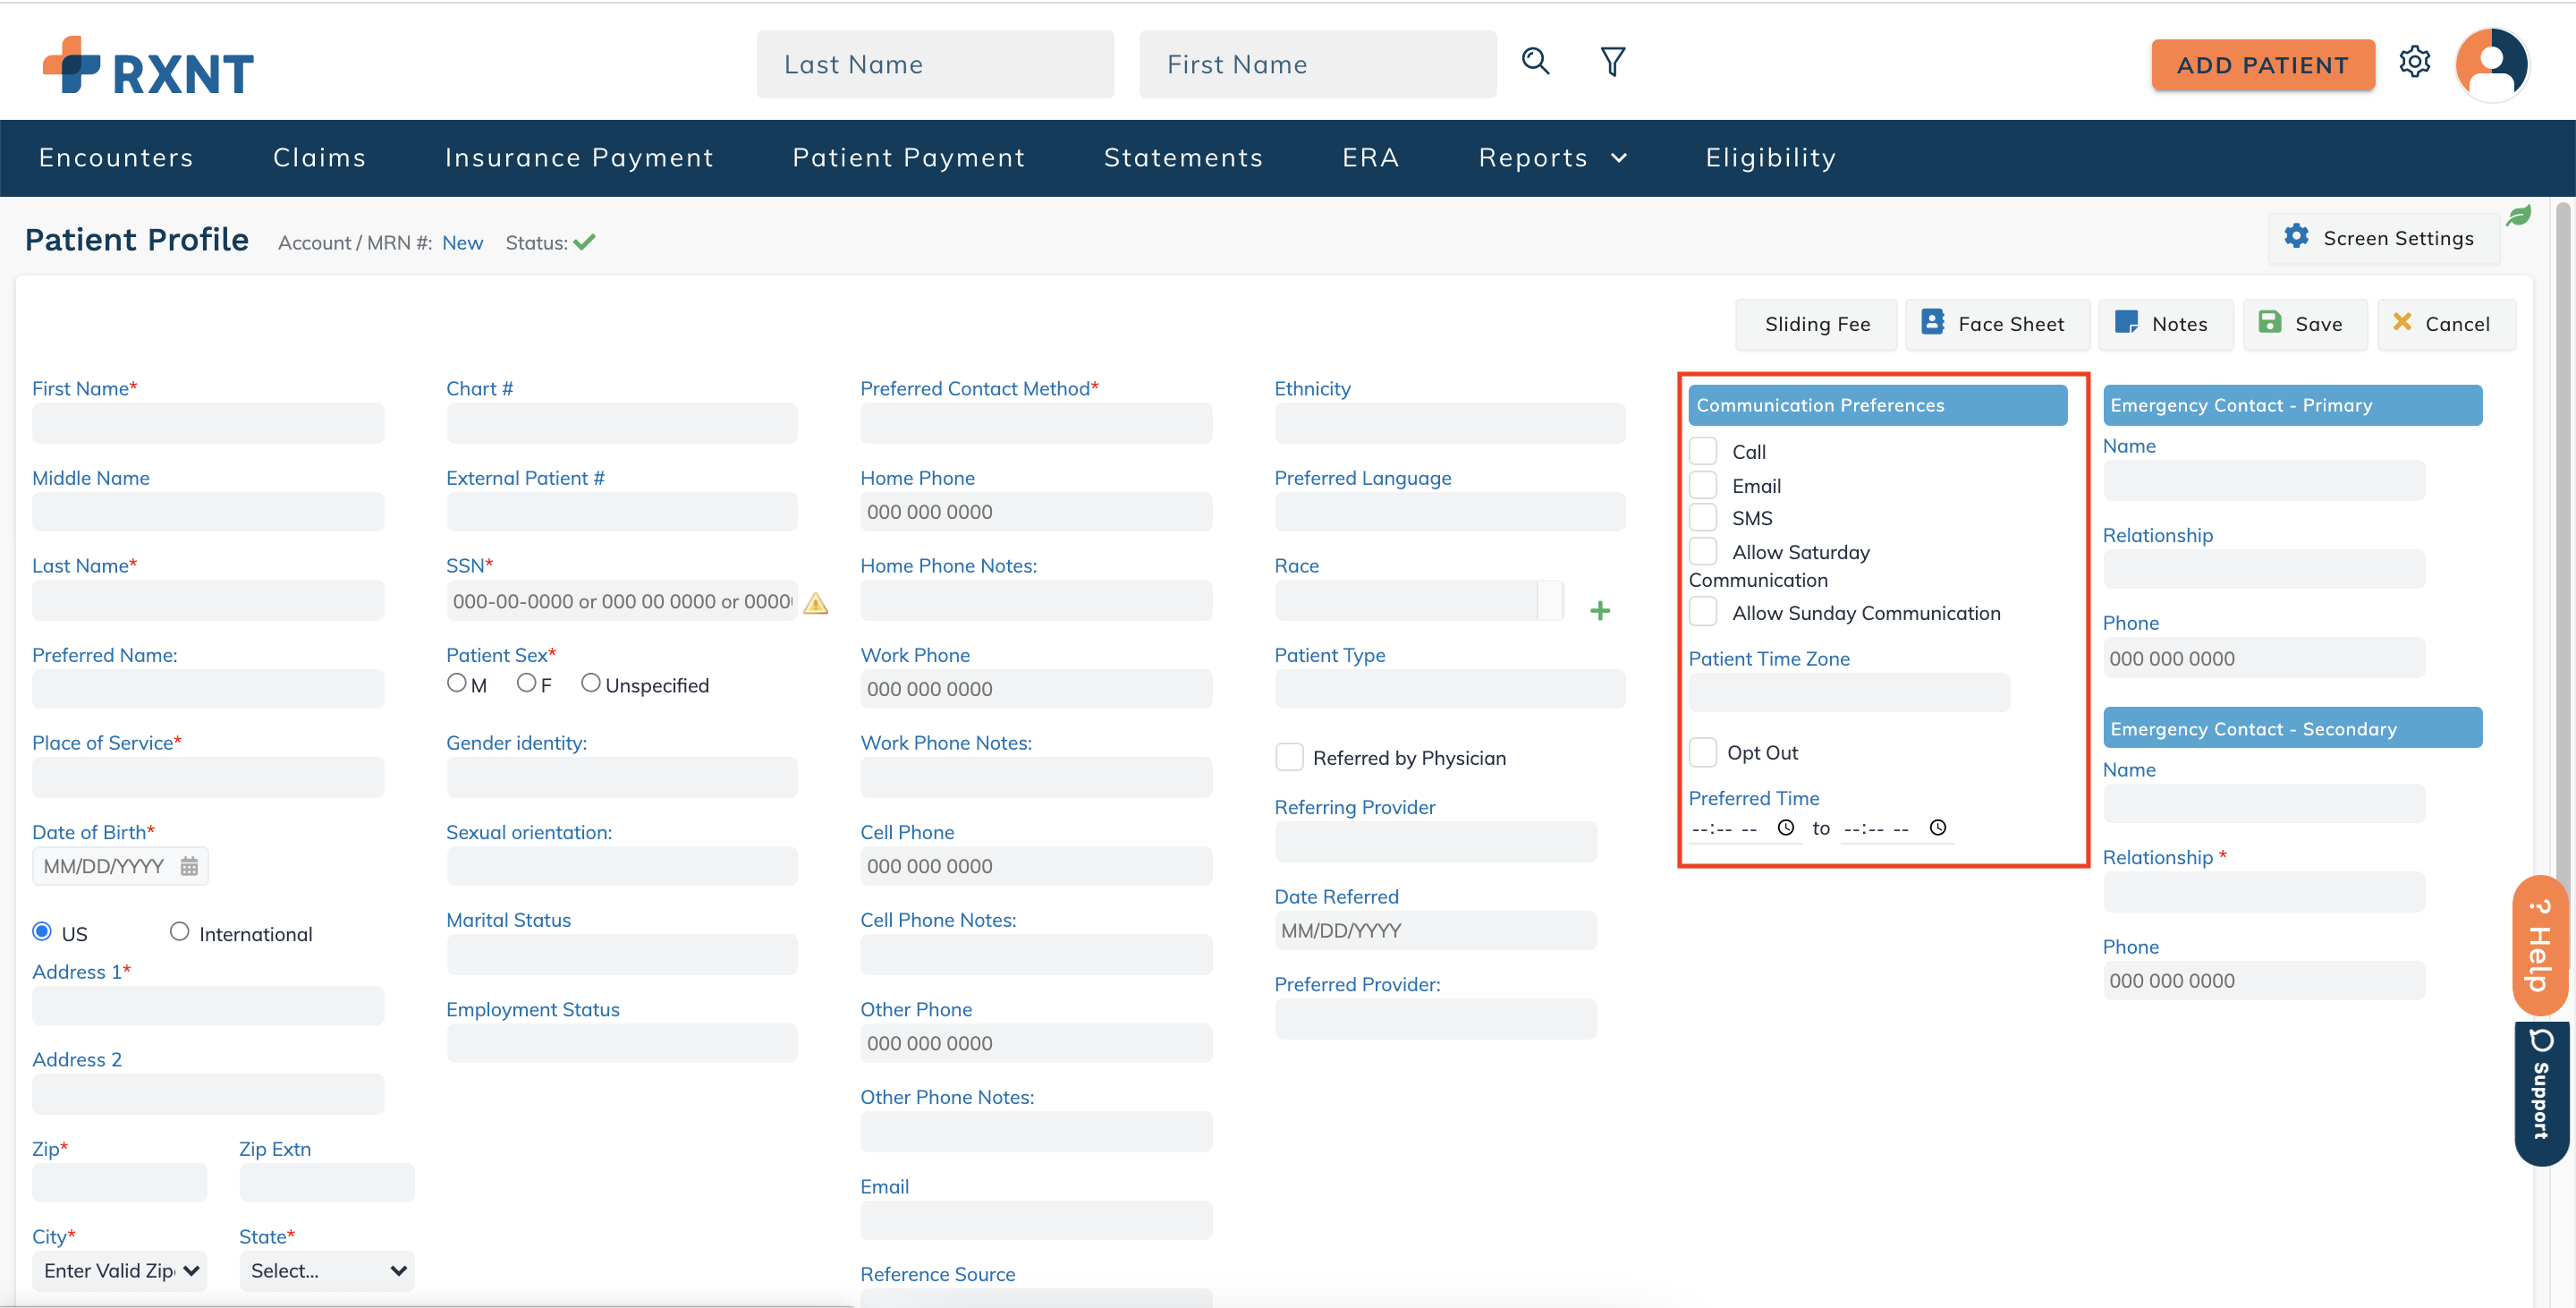Open the Marital Status field
The image size is (2576, 1308).
(622, 954)
